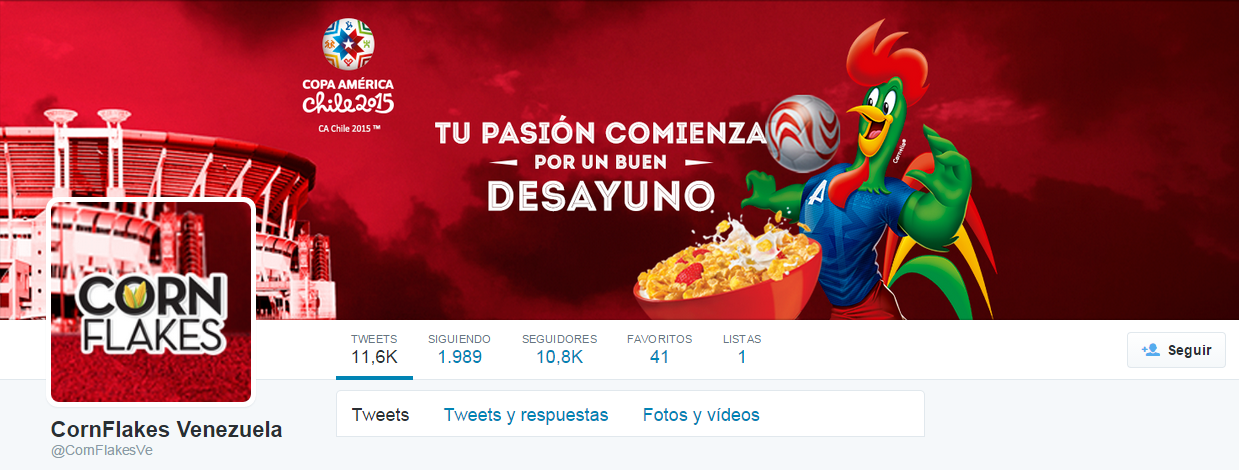
Task: Click the CornFlakes Venezuela profile name
Action: click(x=166, y=430)
